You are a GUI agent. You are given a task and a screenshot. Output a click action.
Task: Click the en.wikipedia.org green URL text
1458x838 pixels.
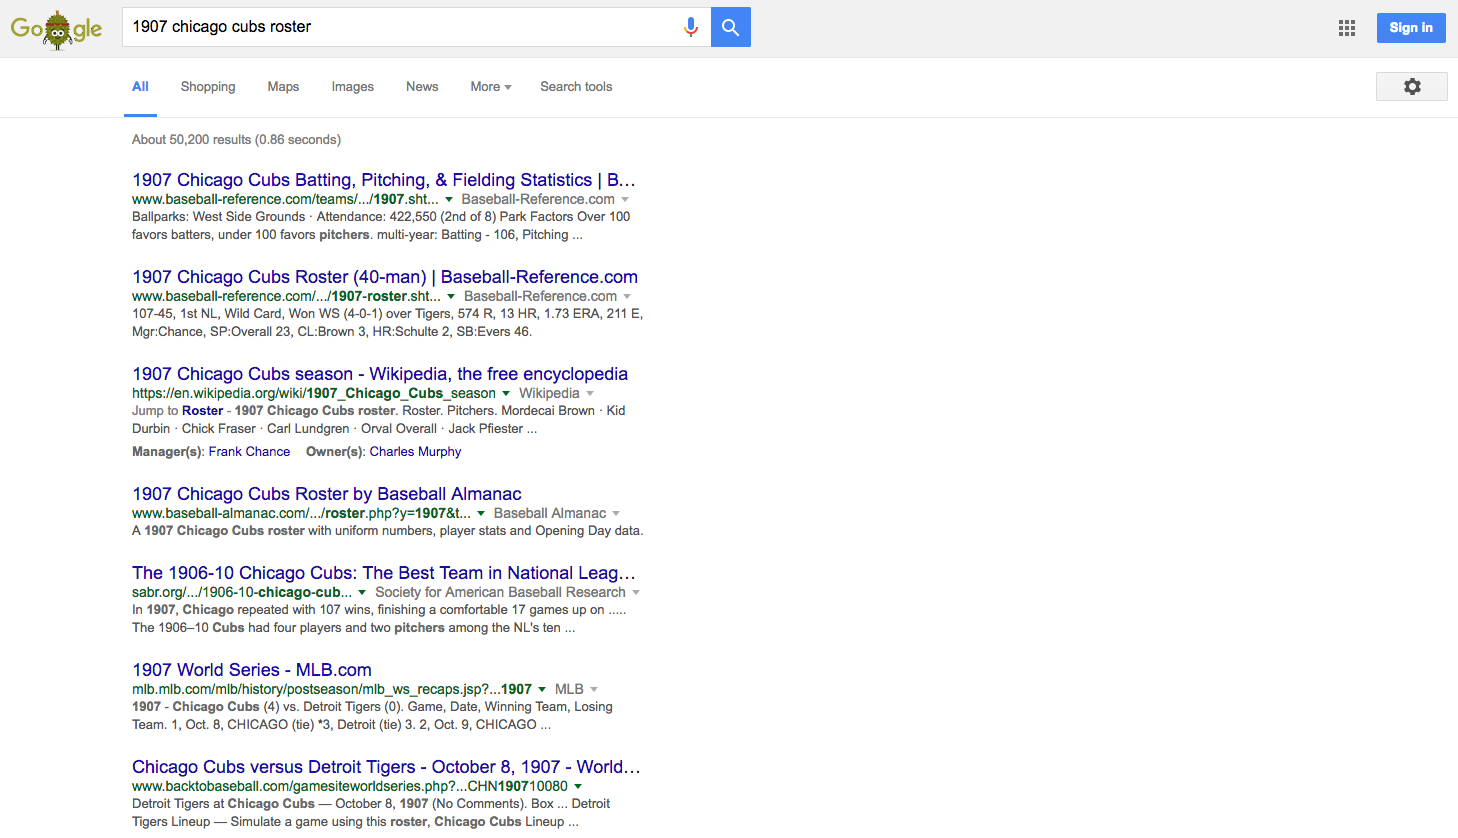coord(314,394)
